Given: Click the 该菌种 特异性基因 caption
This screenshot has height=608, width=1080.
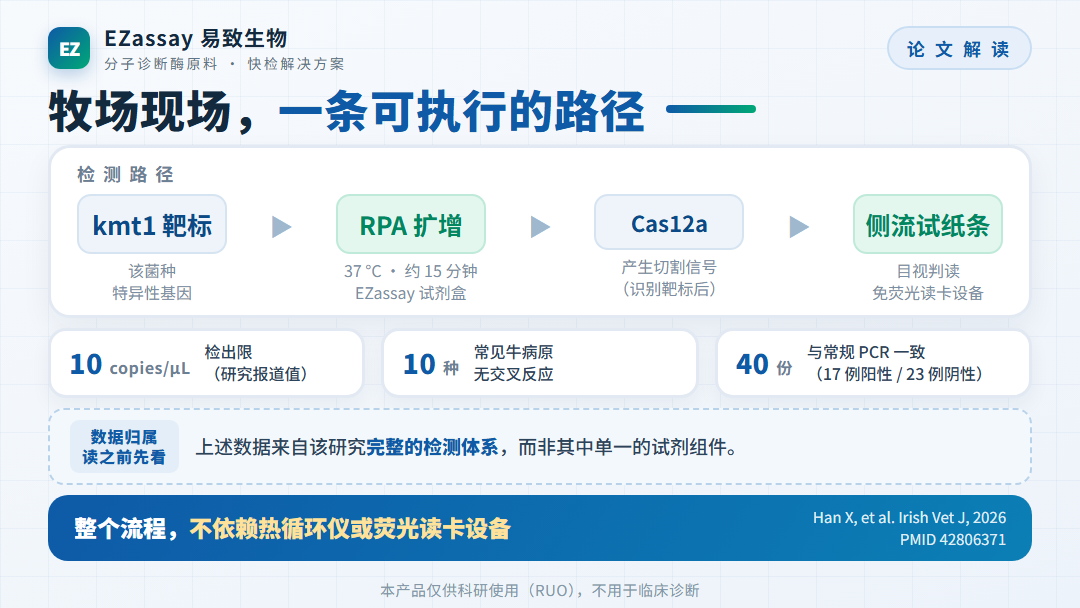Looking at the screenshot, I should (152, 282).
